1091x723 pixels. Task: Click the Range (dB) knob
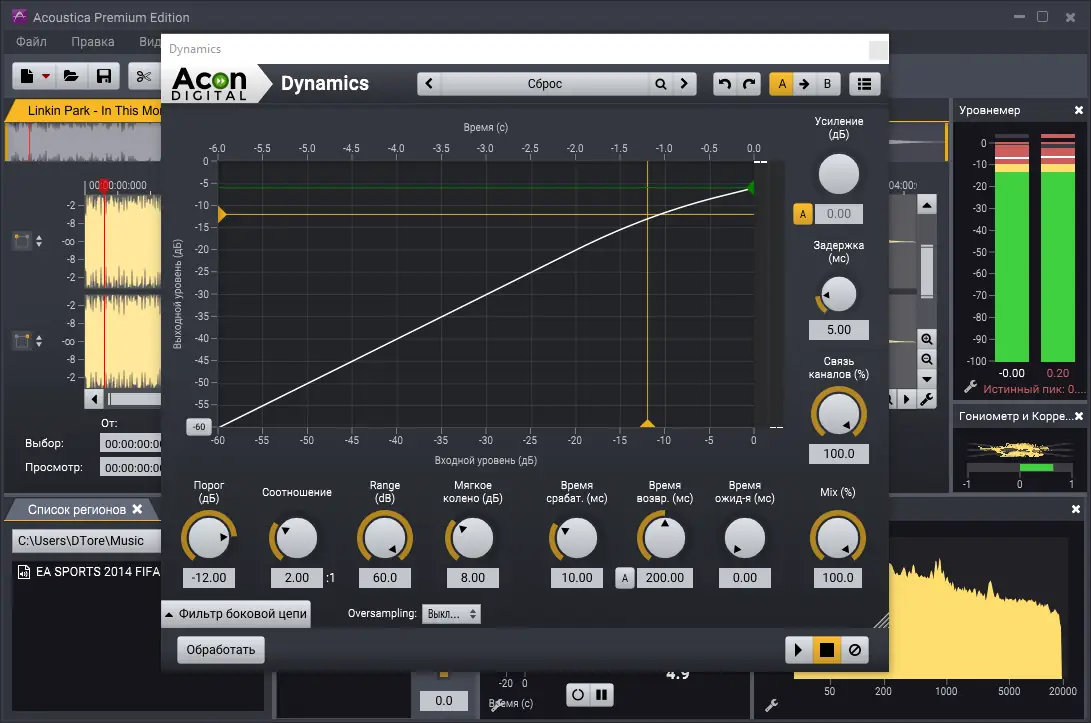coord(385,538)
